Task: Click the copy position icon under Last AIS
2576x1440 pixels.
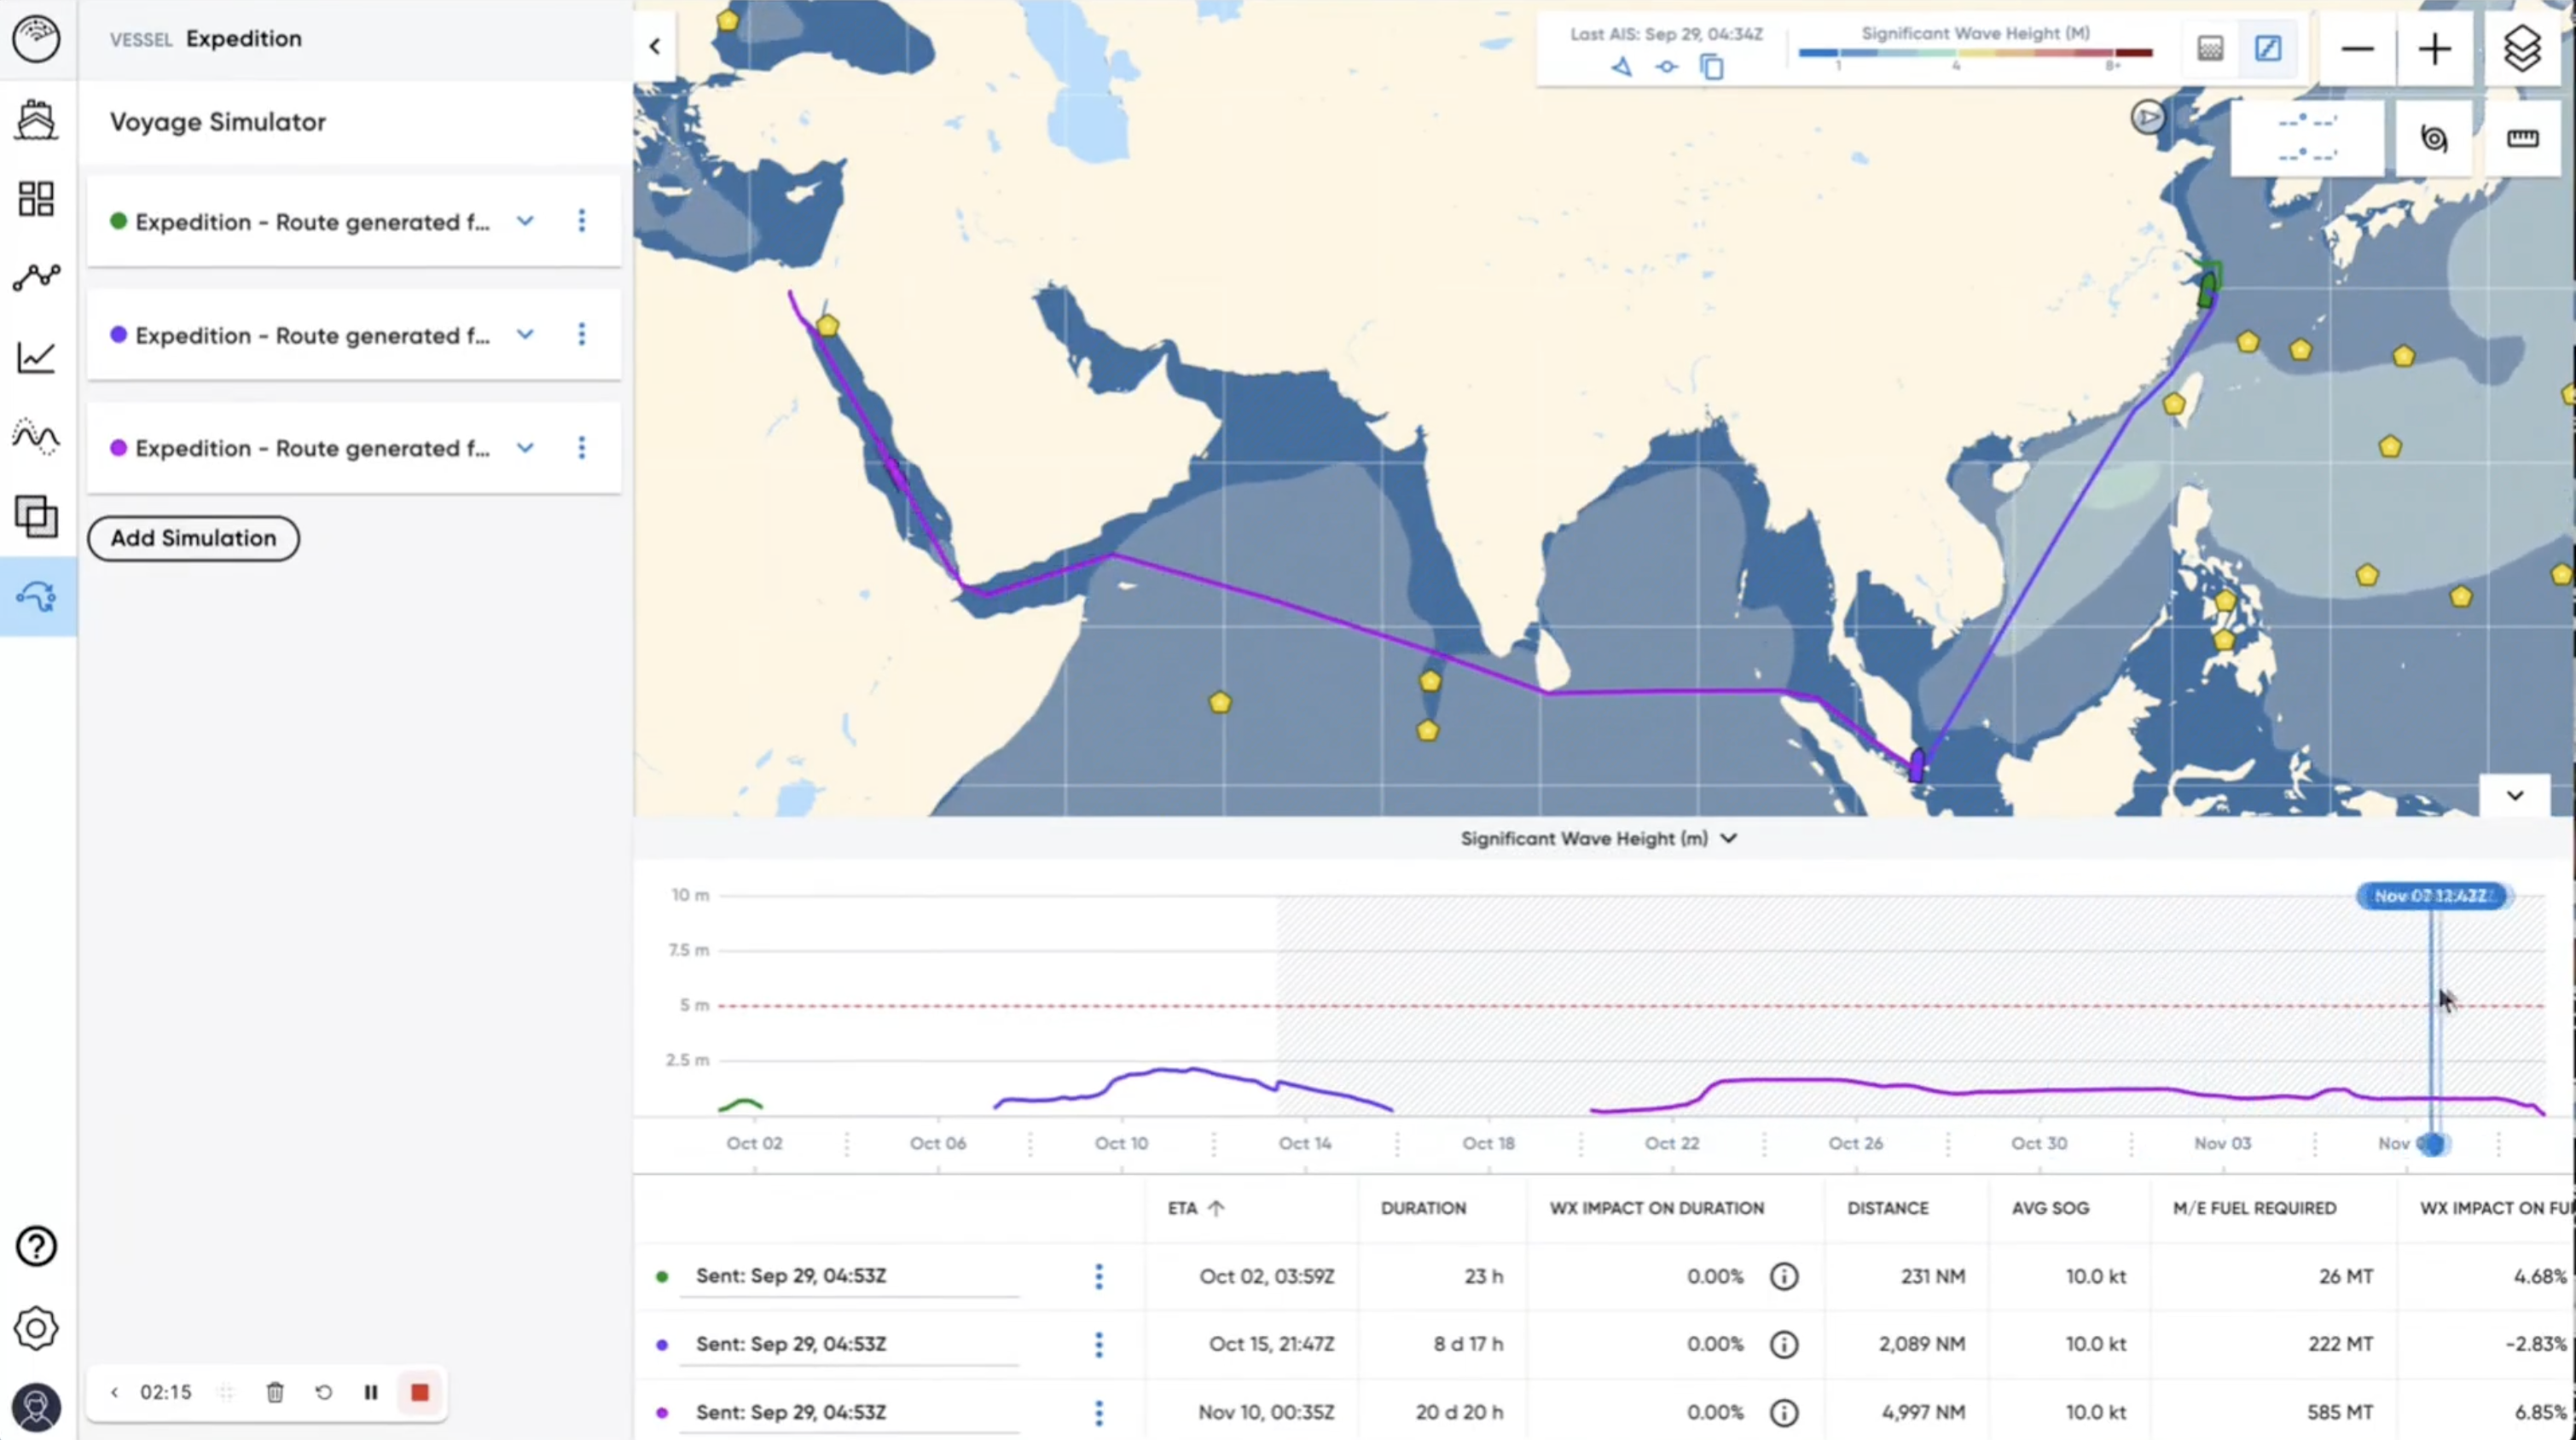Action: pyautogui.click(x=1712, y=67)
